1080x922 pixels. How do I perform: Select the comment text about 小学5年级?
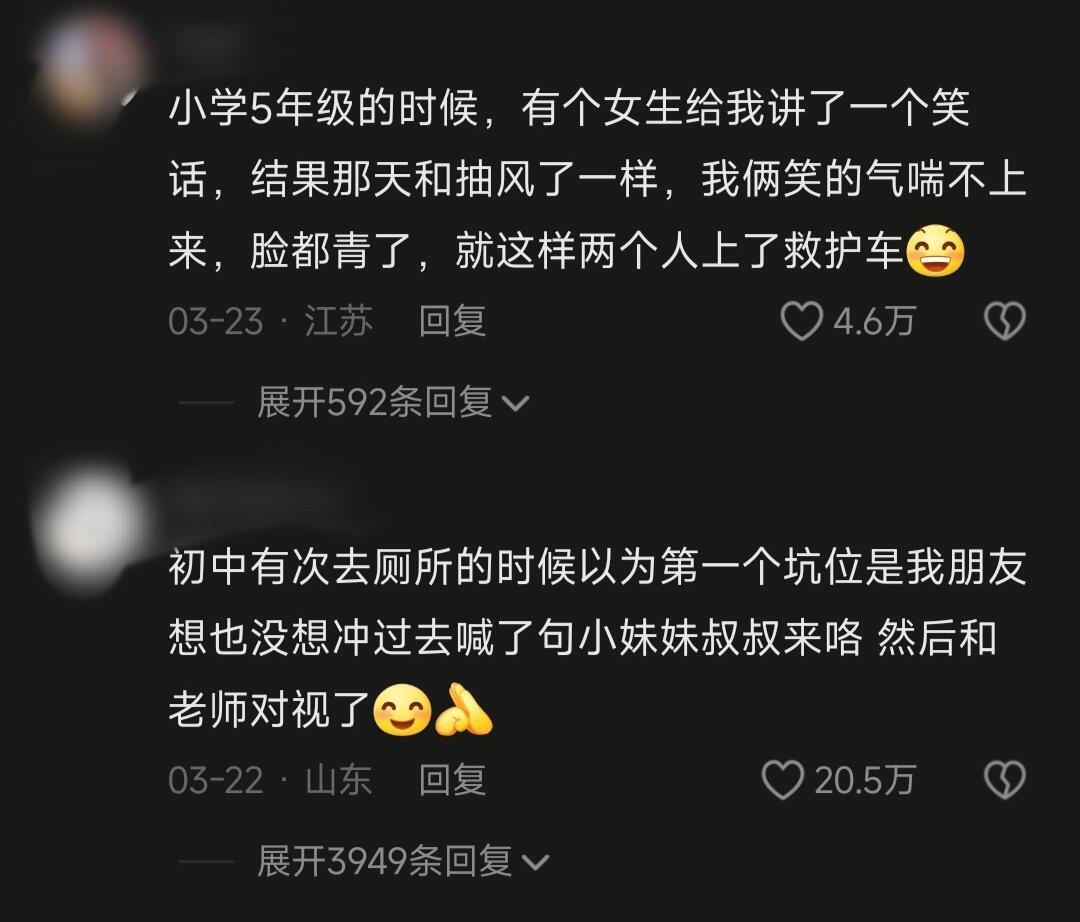click(598, 180)
